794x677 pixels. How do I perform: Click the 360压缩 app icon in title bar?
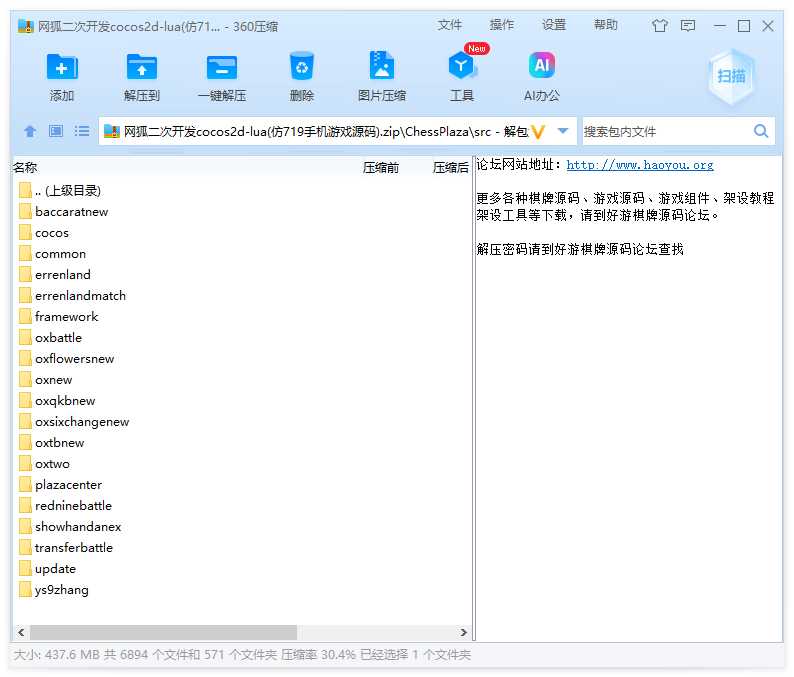pos(25,26)
